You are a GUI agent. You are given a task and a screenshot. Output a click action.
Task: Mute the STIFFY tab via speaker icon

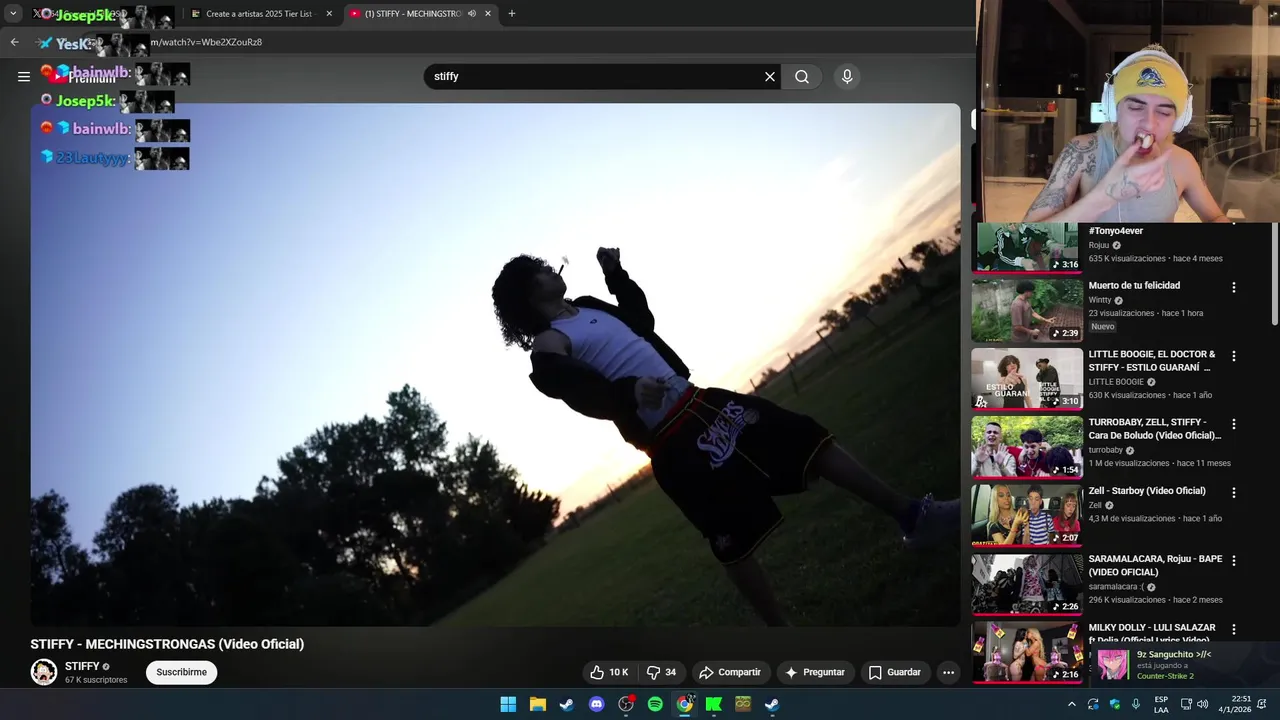[x=472, y=14]
